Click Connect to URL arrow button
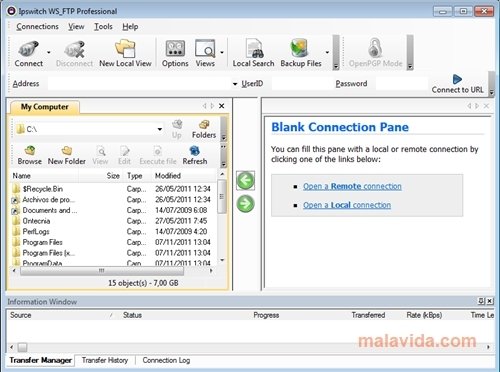This screenshot has height=372, width=500. coord(457,79)
